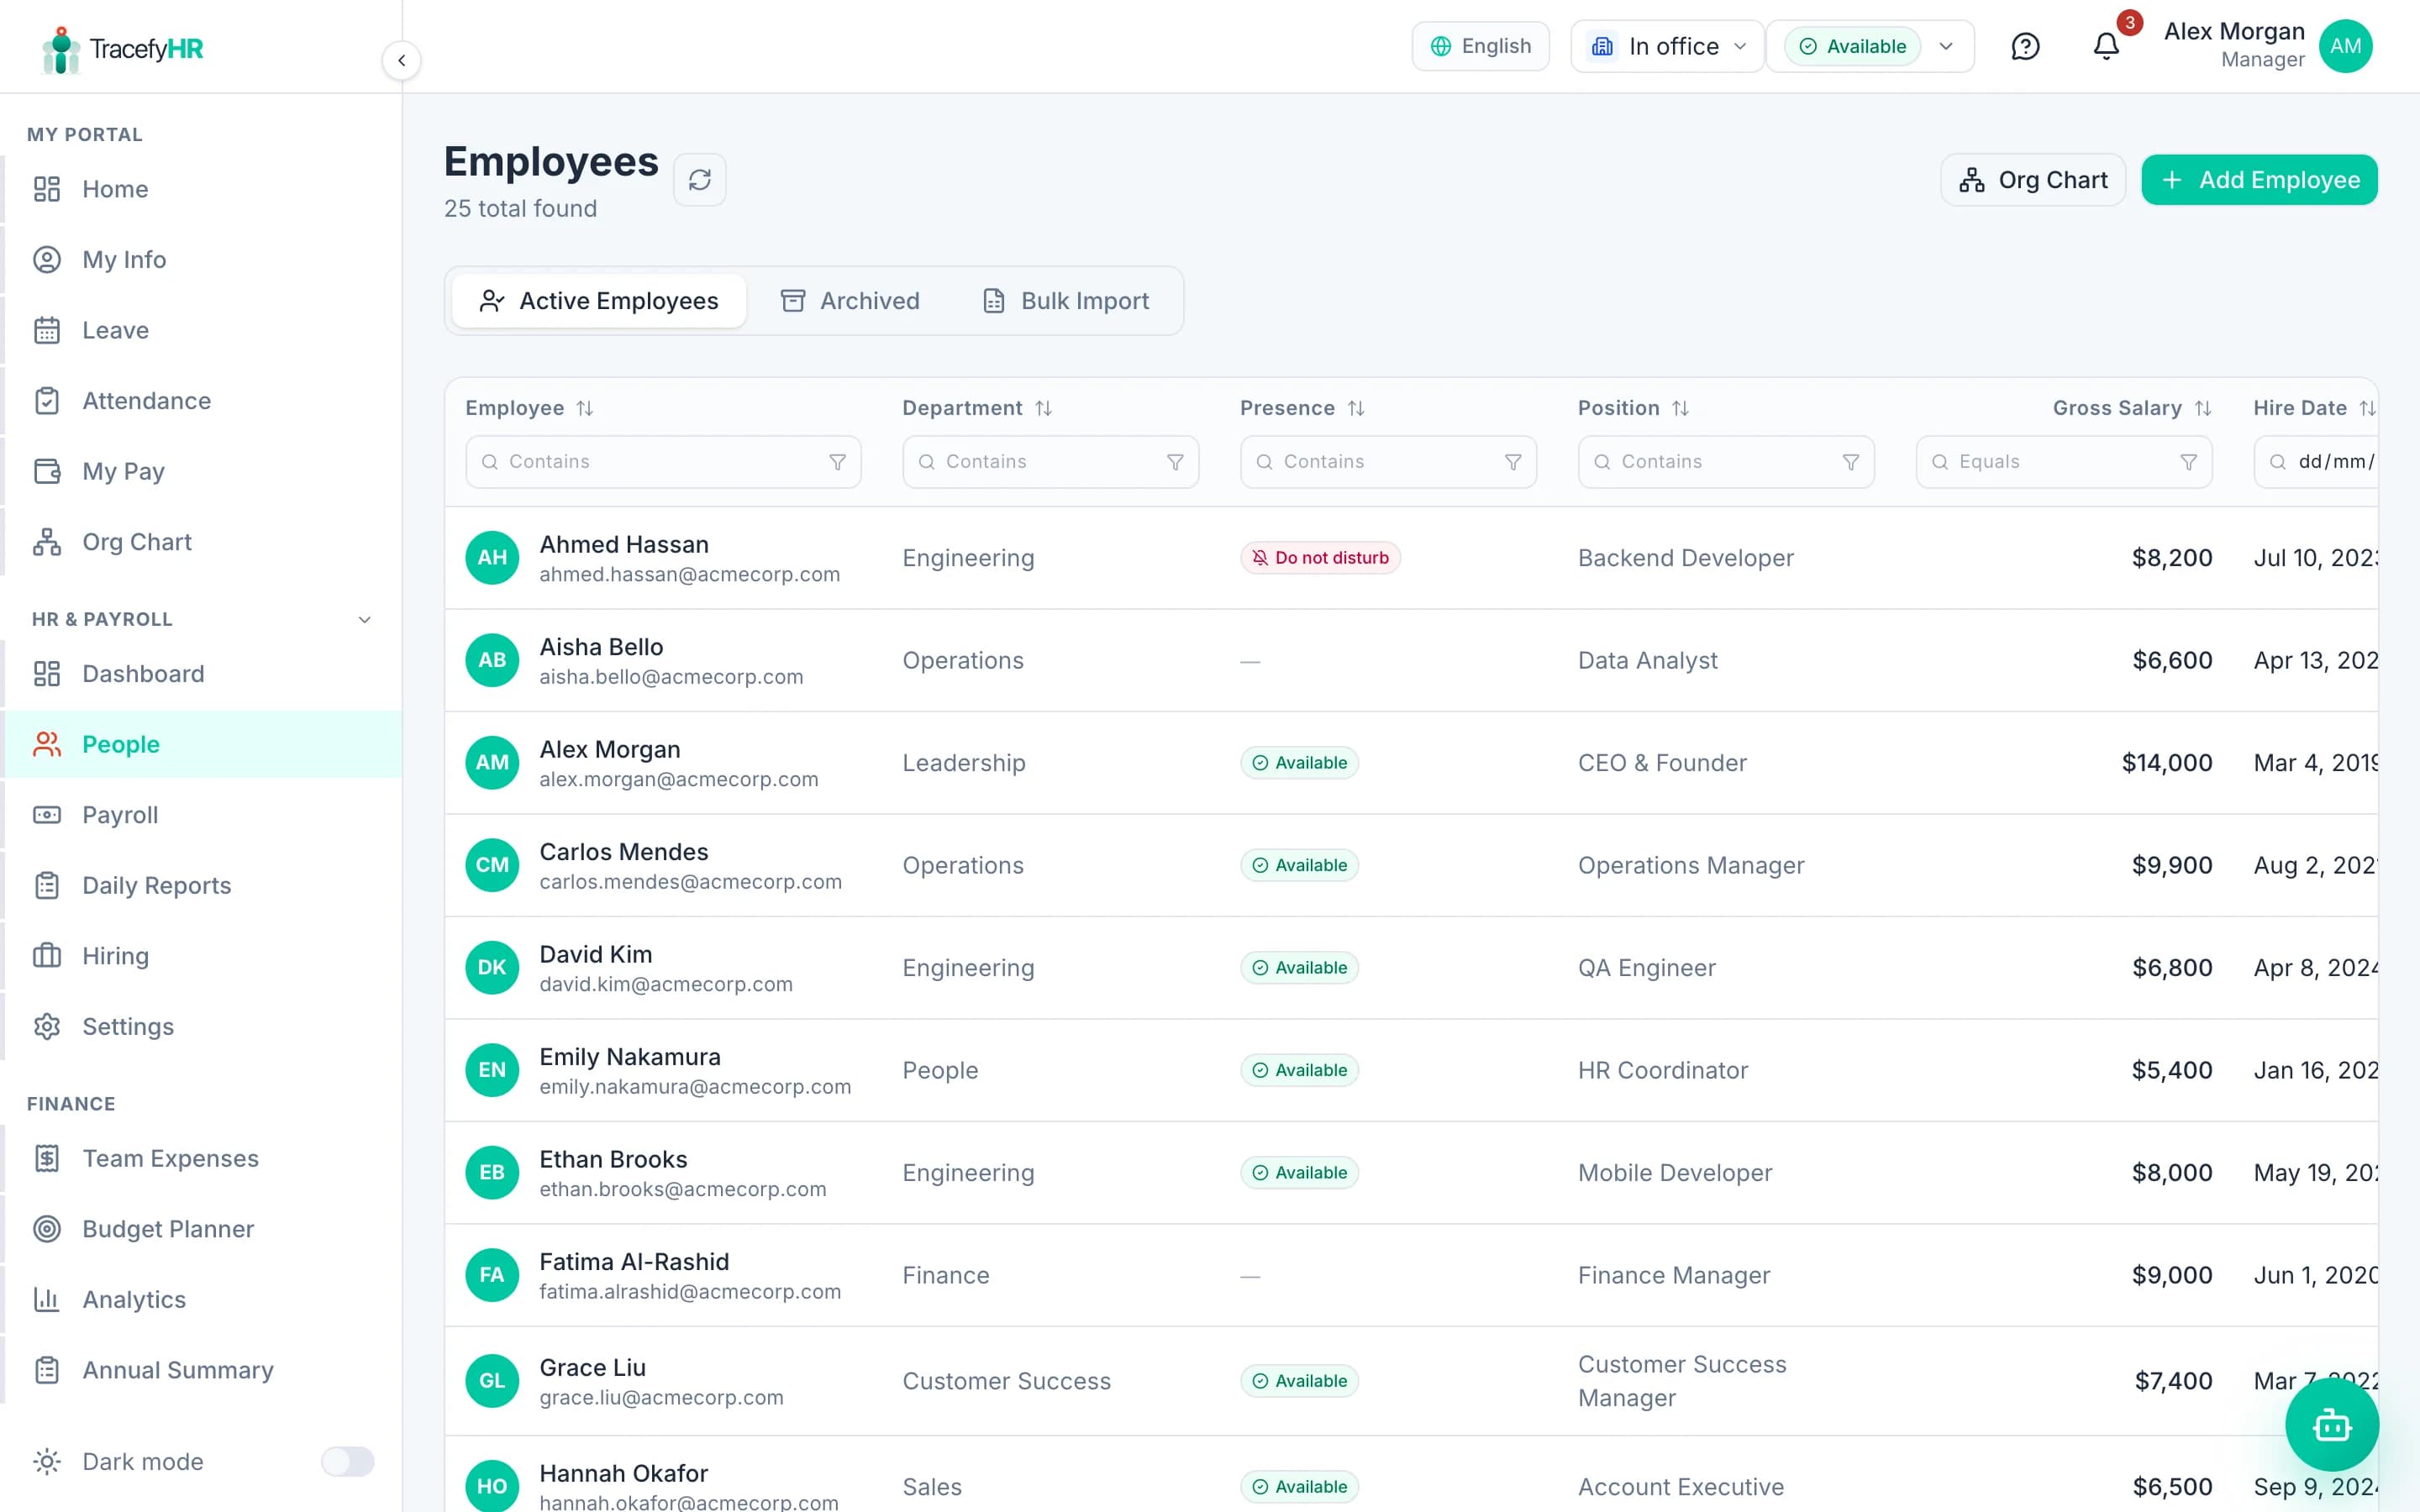The width and height of the screenshot is (2420, 1512).
Task: Click the Add Employee button
Action: [x=2259, y=180]
